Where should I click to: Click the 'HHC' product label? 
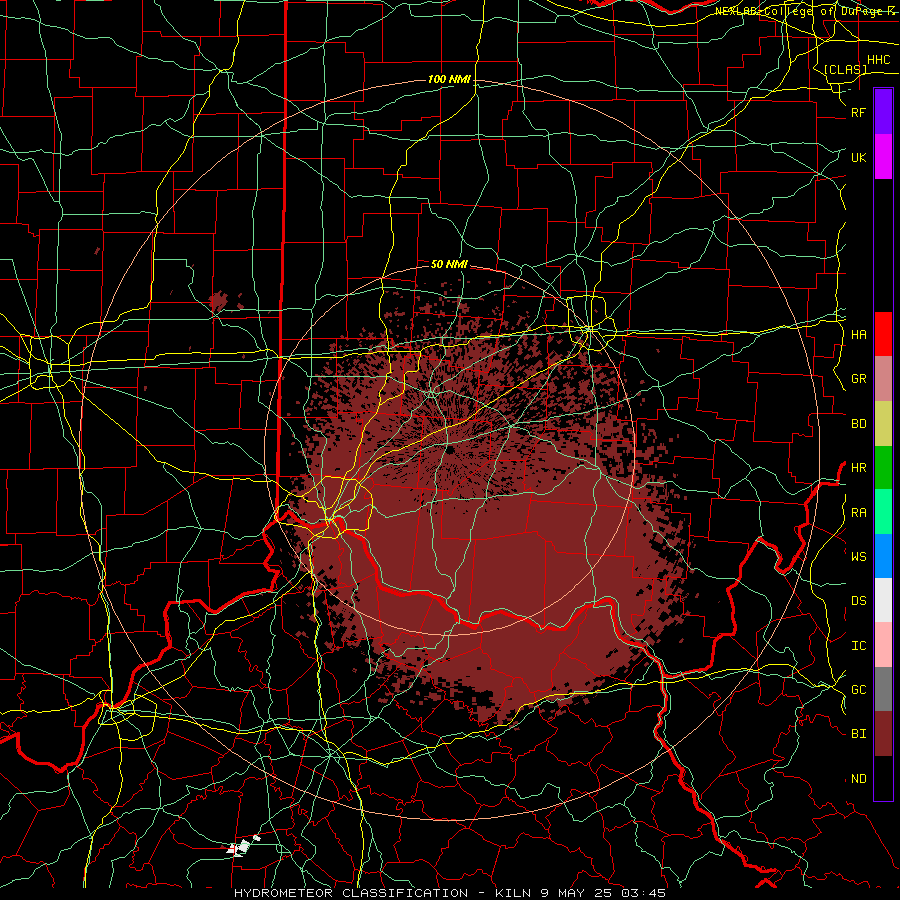pyautogui.click(x=878, y=60)
